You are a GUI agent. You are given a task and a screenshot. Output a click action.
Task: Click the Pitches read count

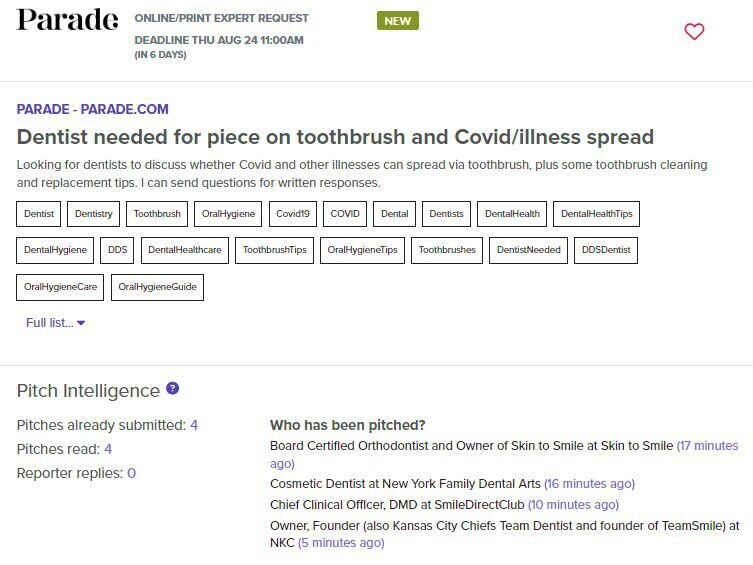point(108,449)
